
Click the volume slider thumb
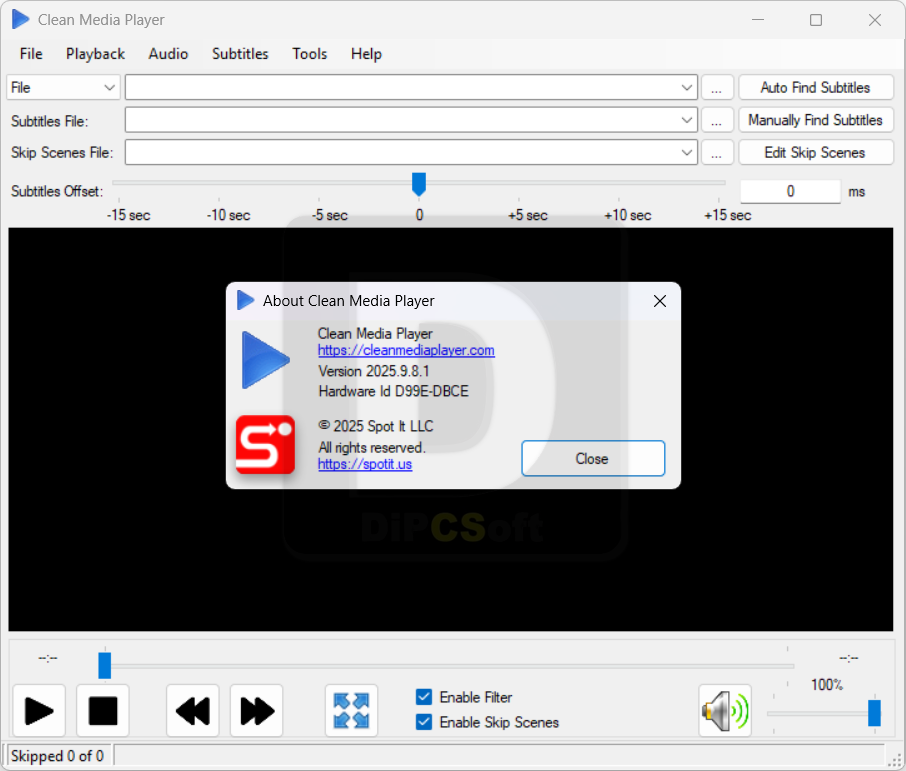tap(874, 713)
